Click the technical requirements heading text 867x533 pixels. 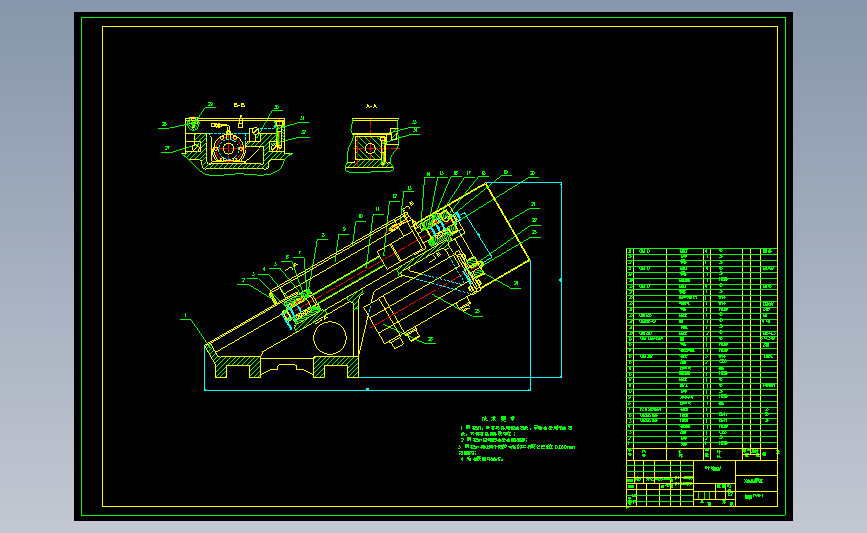click(x=498, y=419)
